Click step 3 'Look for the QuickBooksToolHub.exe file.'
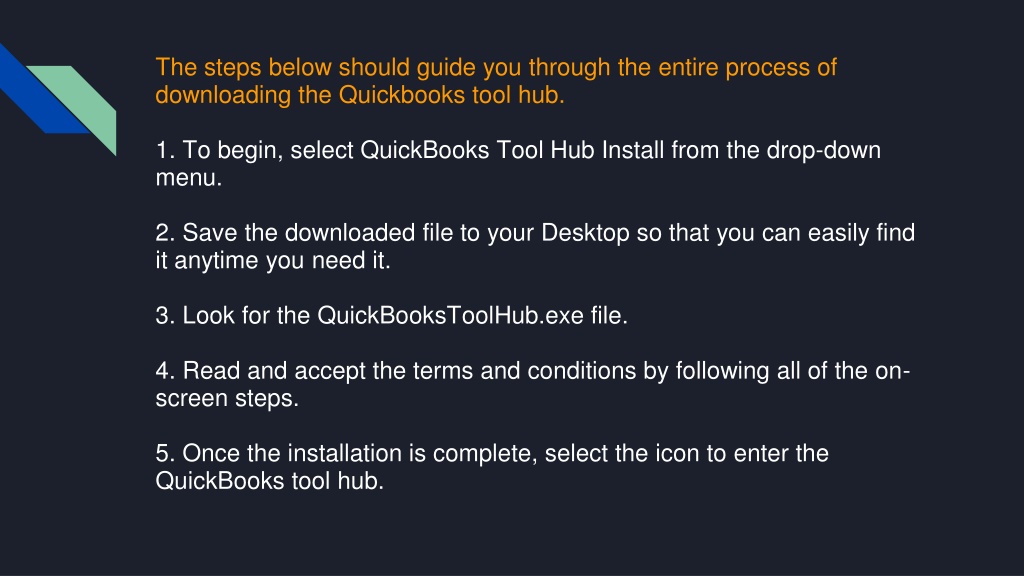 pyautogui.click(x=392, y=315)
